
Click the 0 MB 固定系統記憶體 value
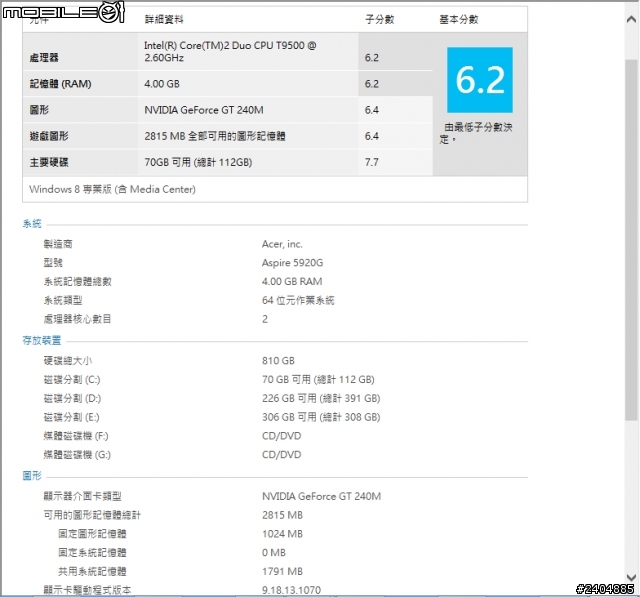click(x=273, y=553)
